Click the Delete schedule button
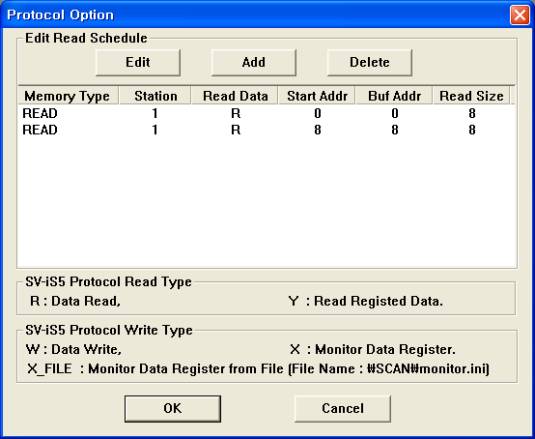The image size is (535, 439). [370, 62]
